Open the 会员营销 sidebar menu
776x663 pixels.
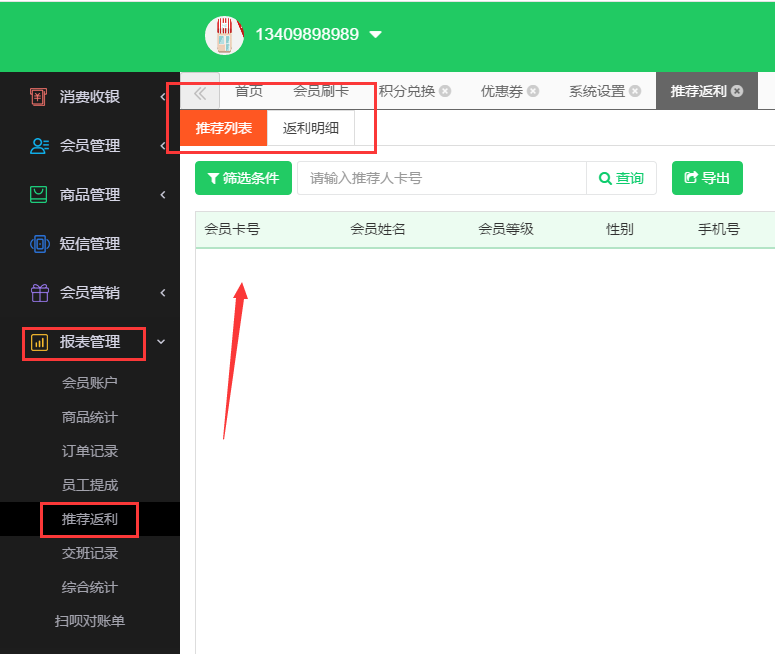(x=90, y=293)
